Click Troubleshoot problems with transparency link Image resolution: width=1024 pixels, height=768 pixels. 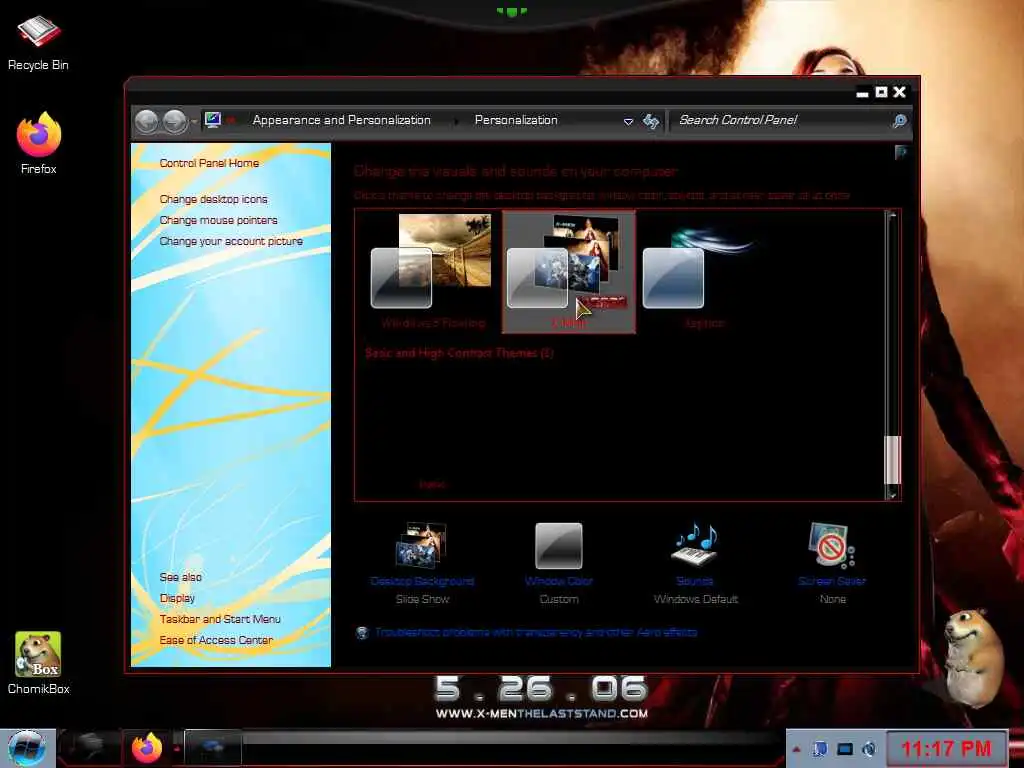(536, 632)
